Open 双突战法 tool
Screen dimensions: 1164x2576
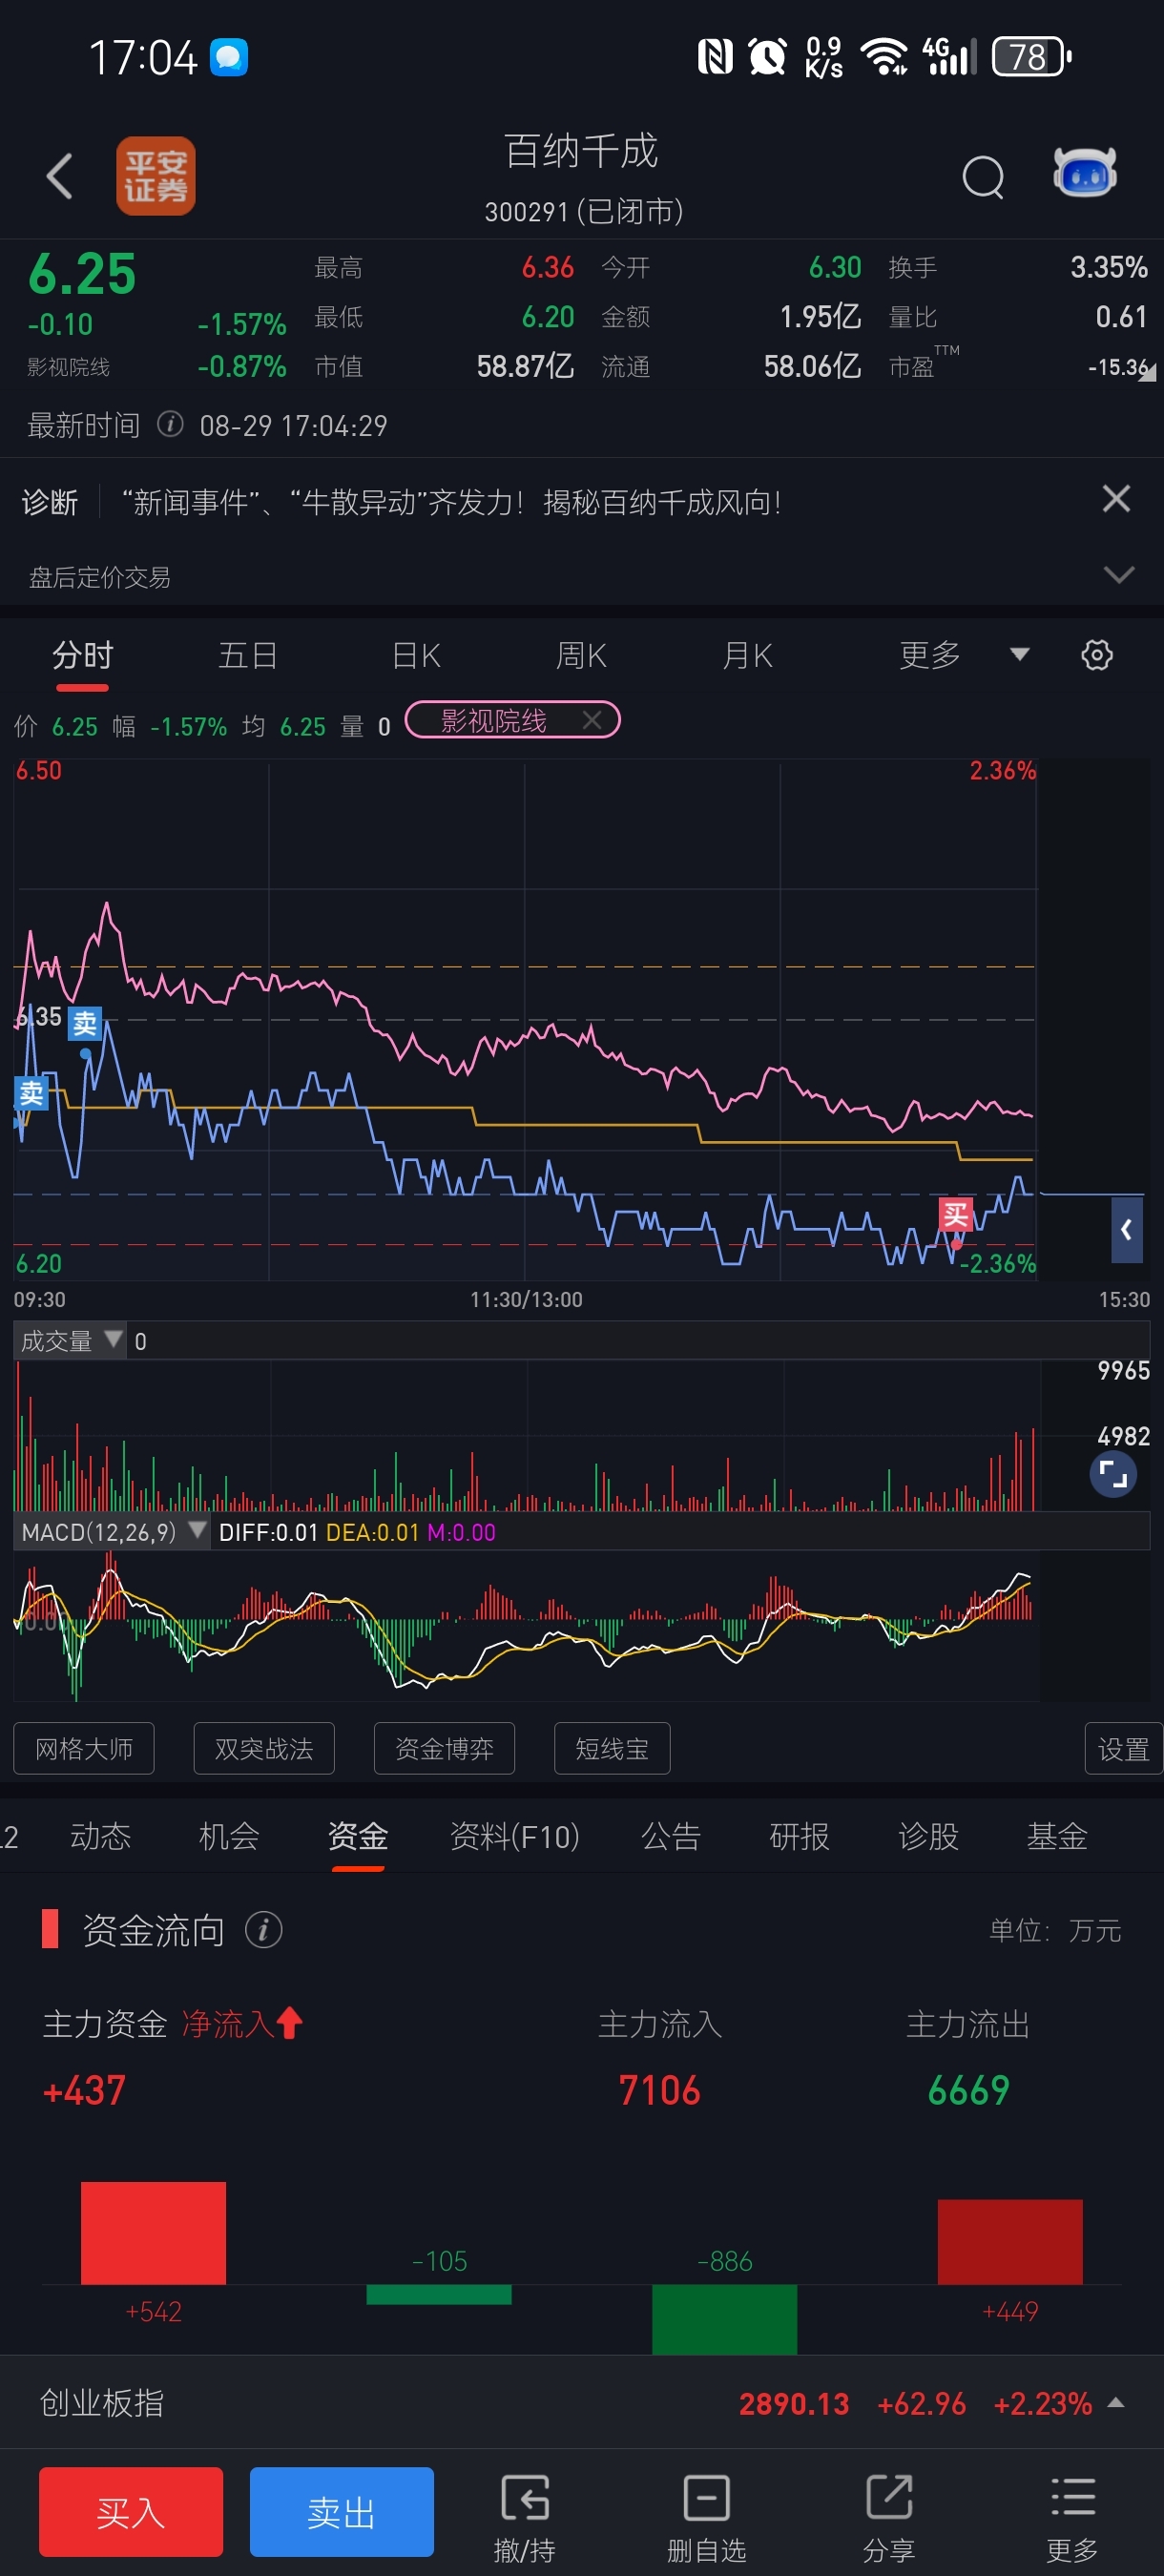tap(264, 1749)
